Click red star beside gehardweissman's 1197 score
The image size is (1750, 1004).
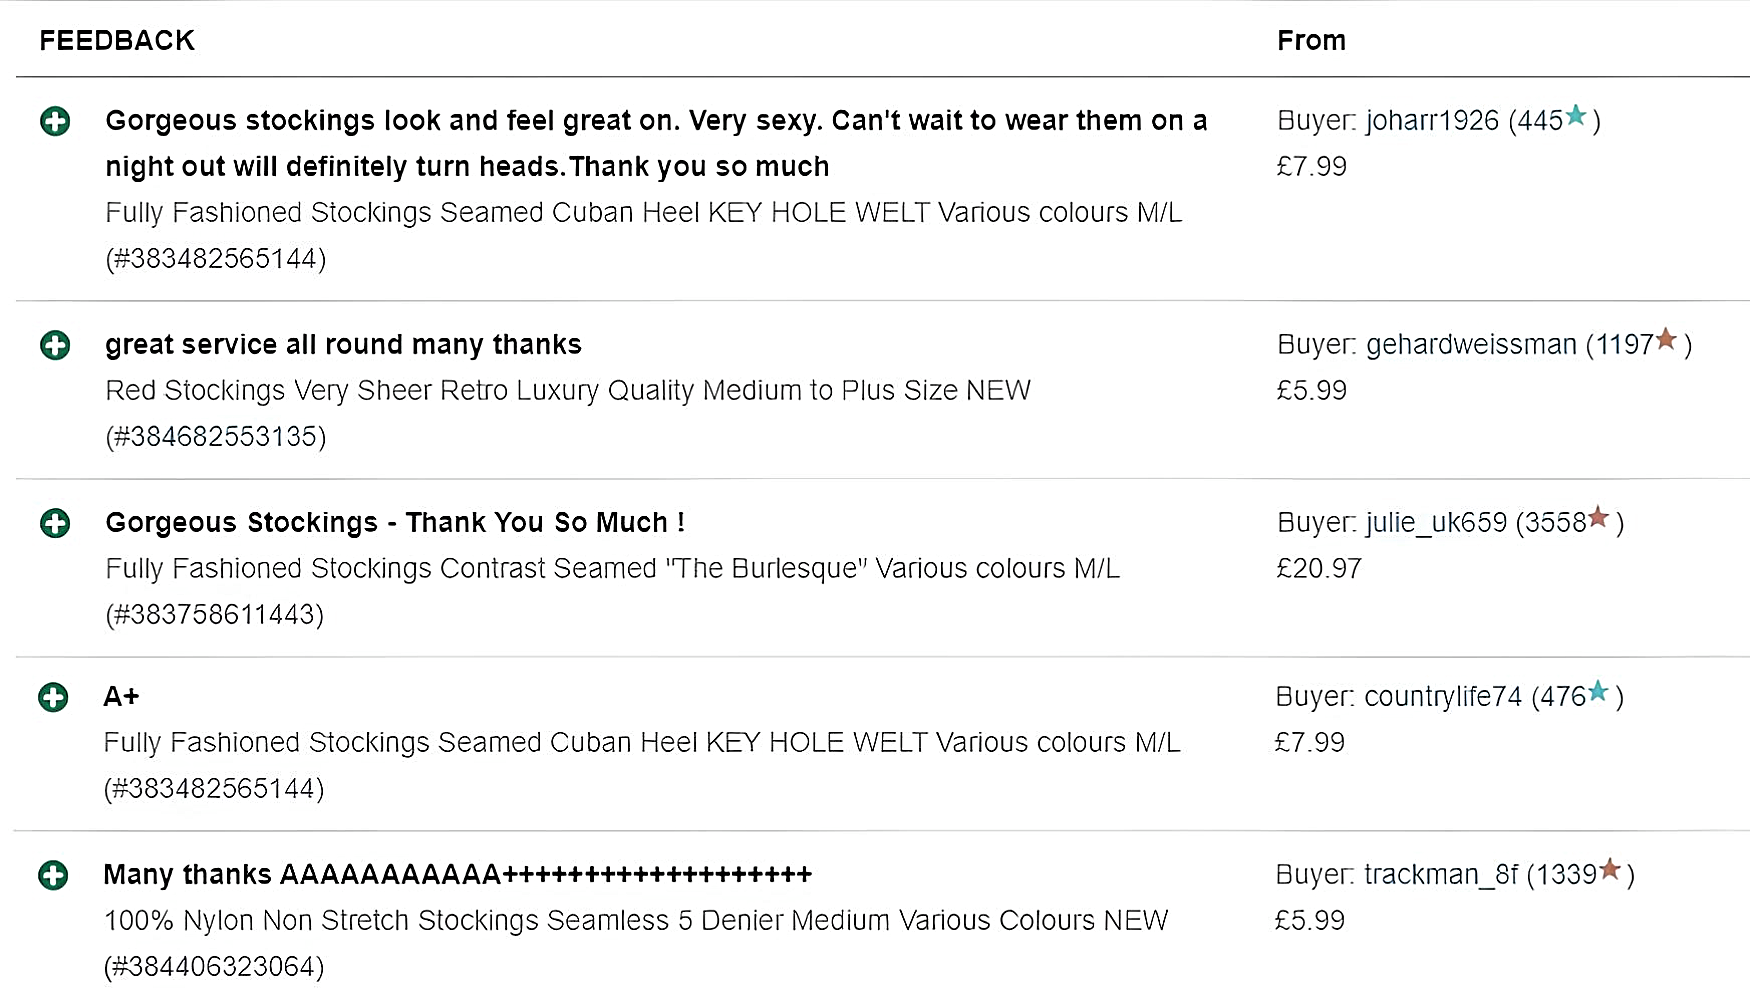(x=1666, y=340)
